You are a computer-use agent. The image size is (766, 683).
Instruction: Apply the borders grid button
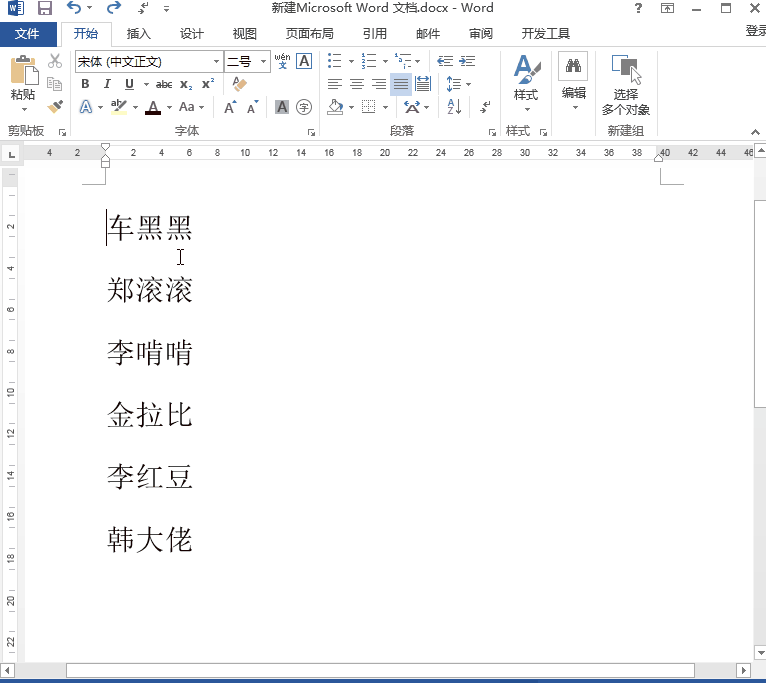coord(368,107)
